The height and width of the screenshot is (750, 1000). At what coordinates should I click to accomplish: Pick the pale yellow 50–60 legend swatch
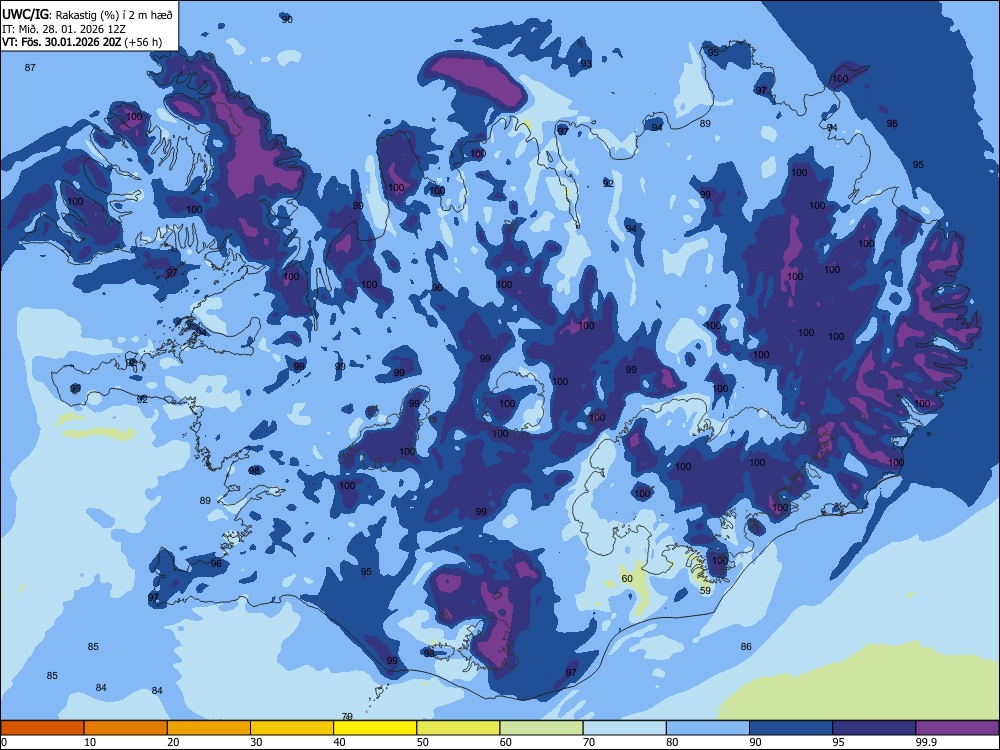click(458, 728)
